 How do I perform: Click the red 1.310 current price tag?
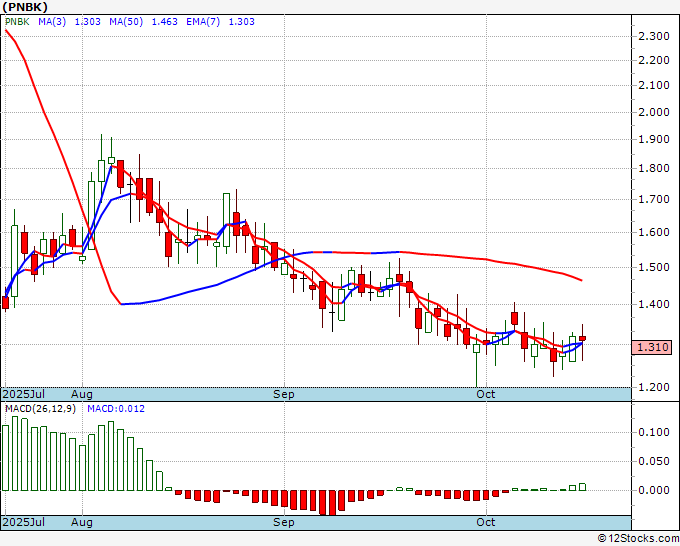652,347
